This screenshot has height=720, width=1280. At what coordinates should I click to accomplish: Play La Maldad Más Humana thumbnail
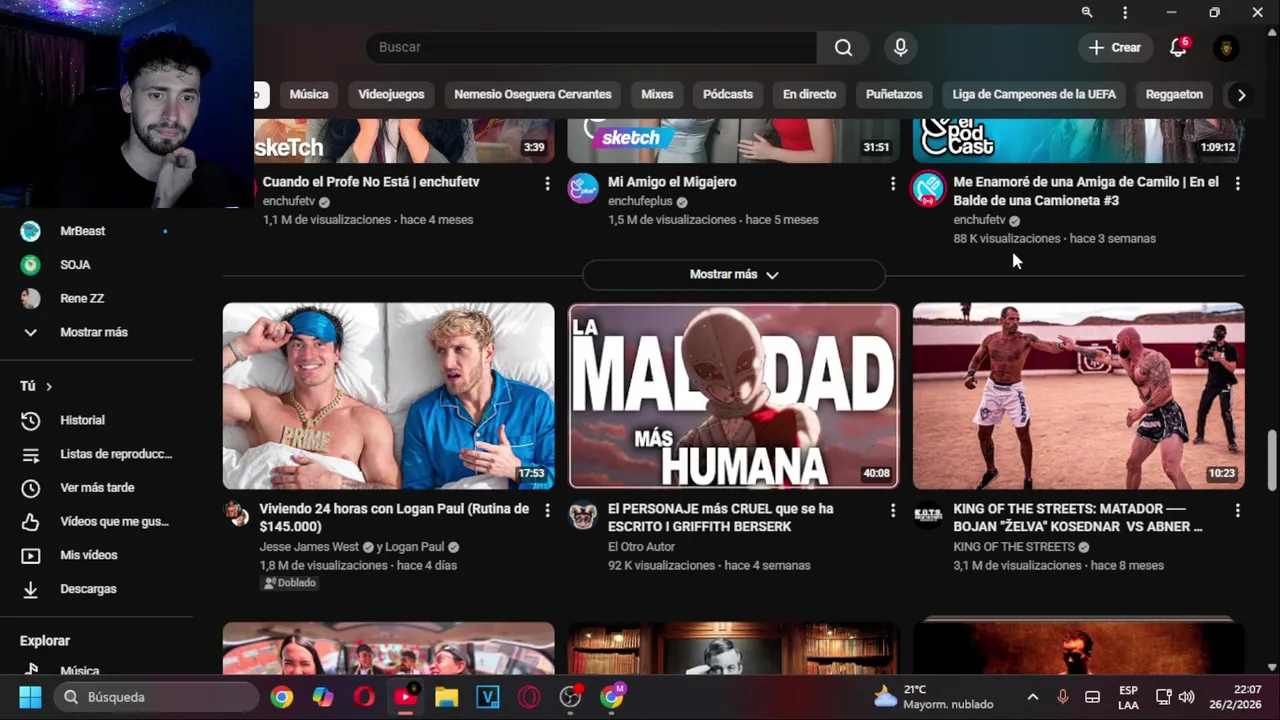coord(733,396)
